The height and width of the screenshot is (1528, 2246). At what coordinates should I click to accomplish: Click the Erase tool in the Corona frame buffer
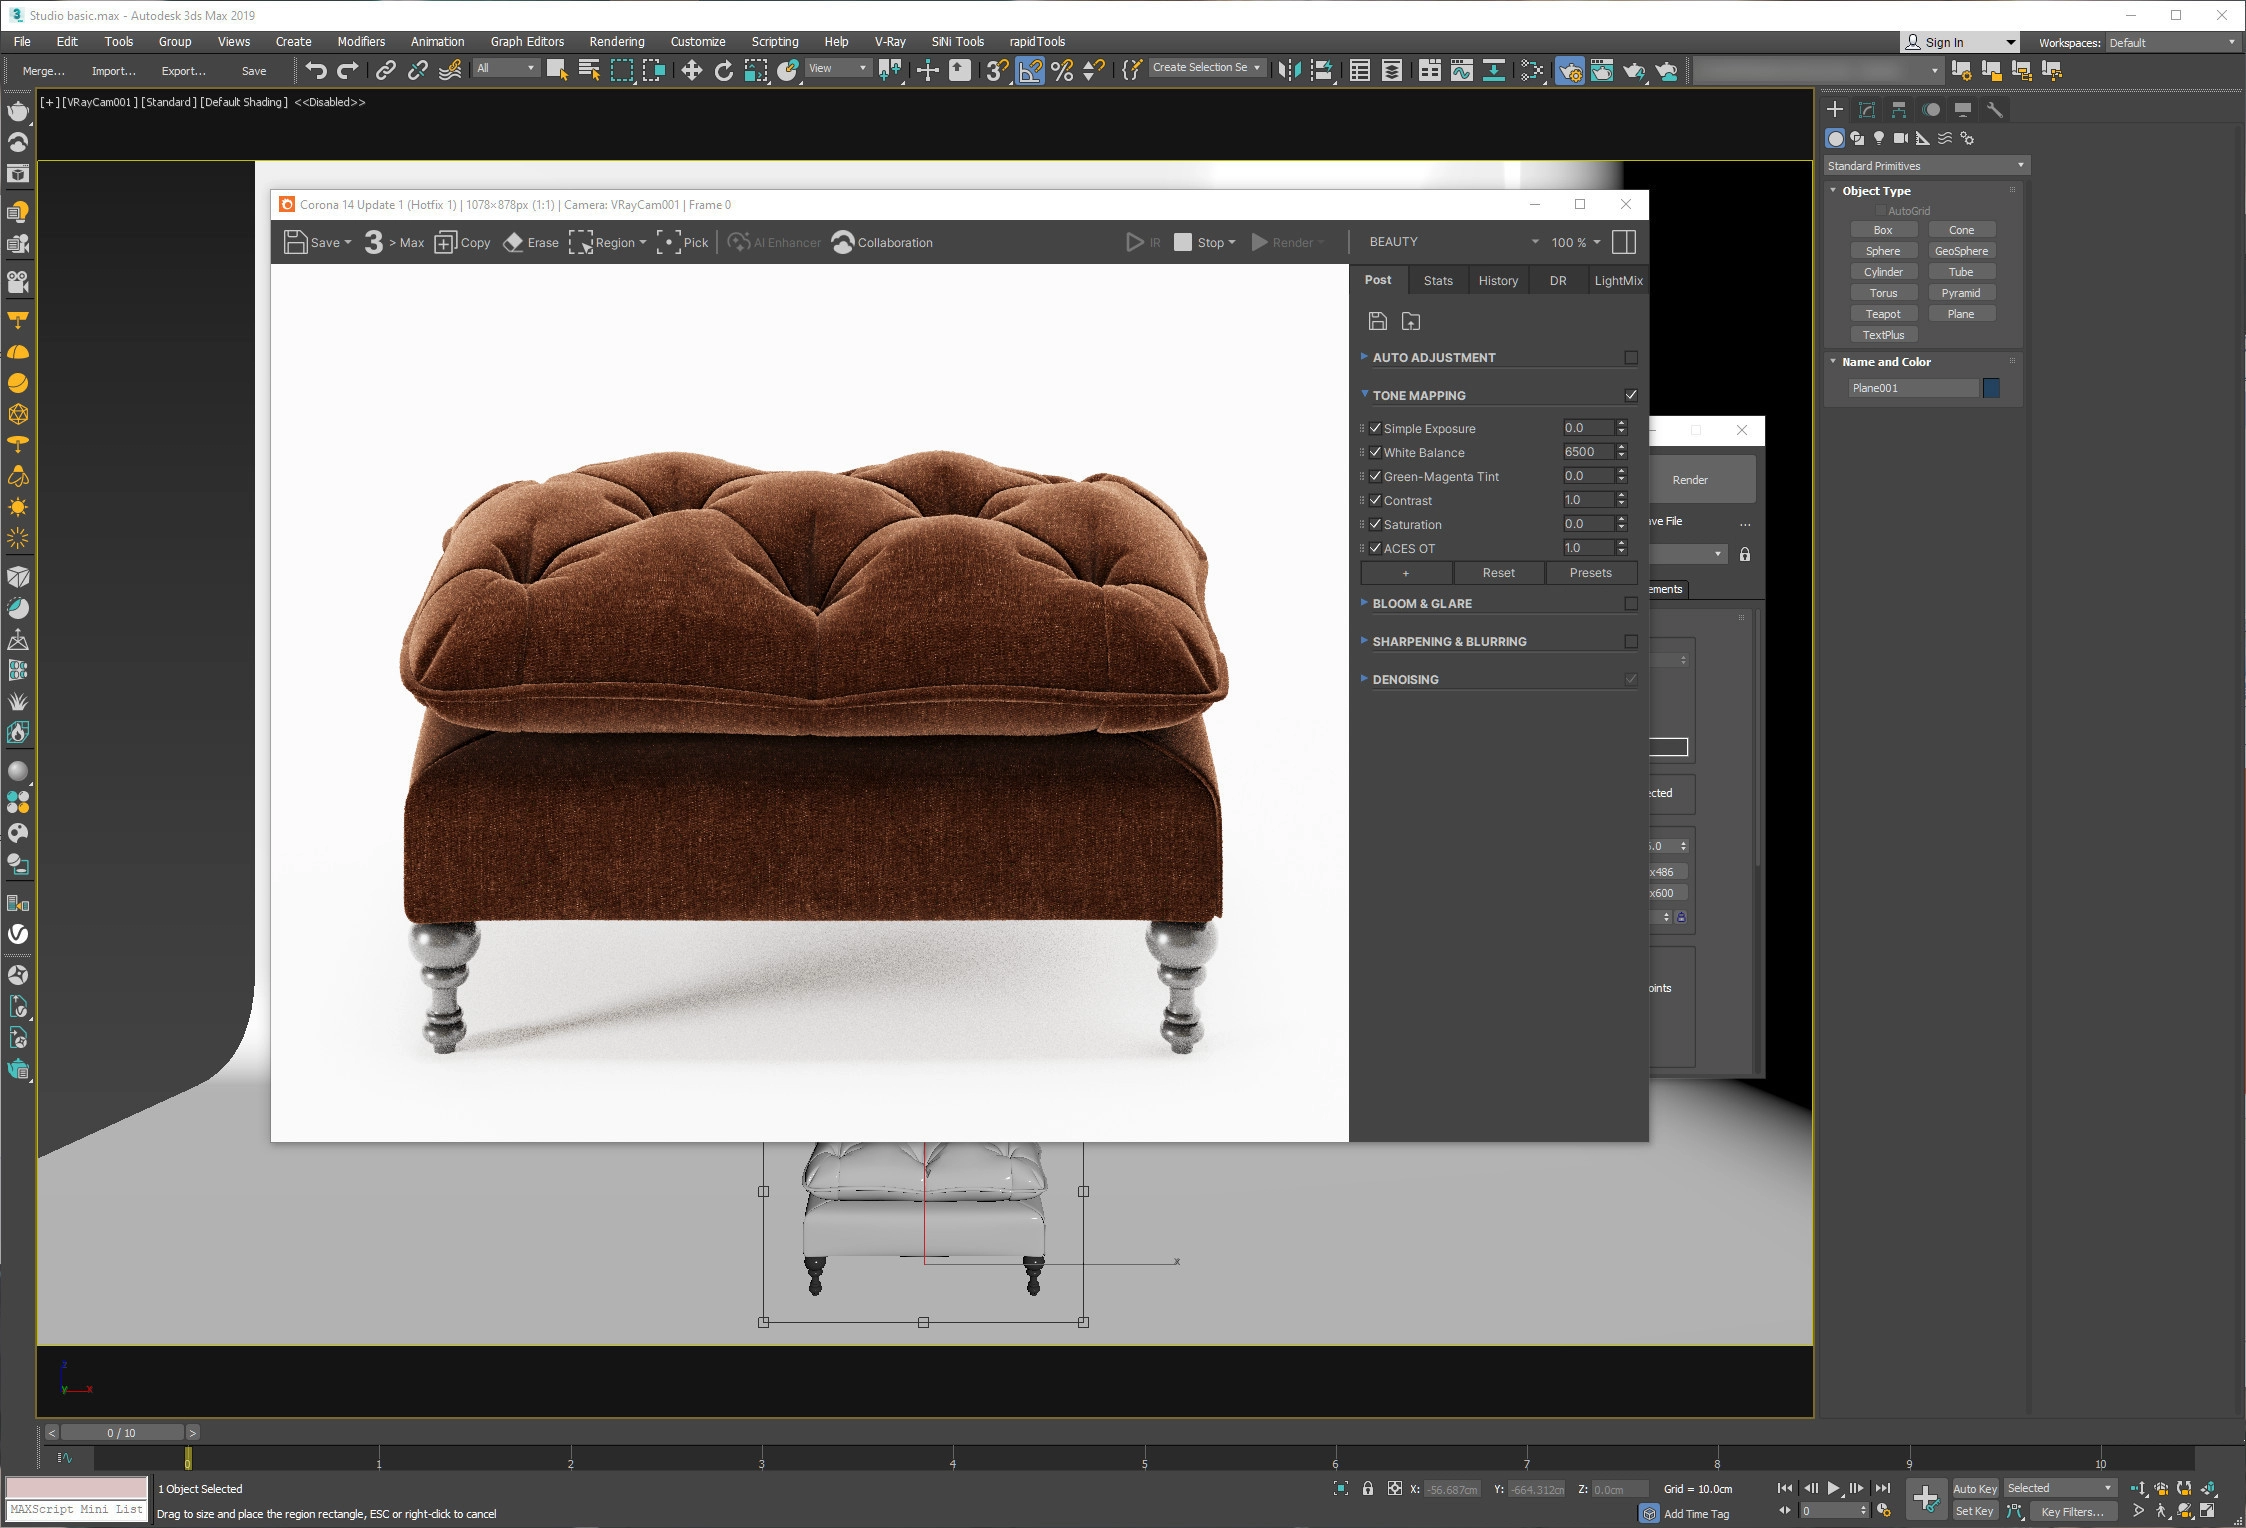tap(531, 242)
